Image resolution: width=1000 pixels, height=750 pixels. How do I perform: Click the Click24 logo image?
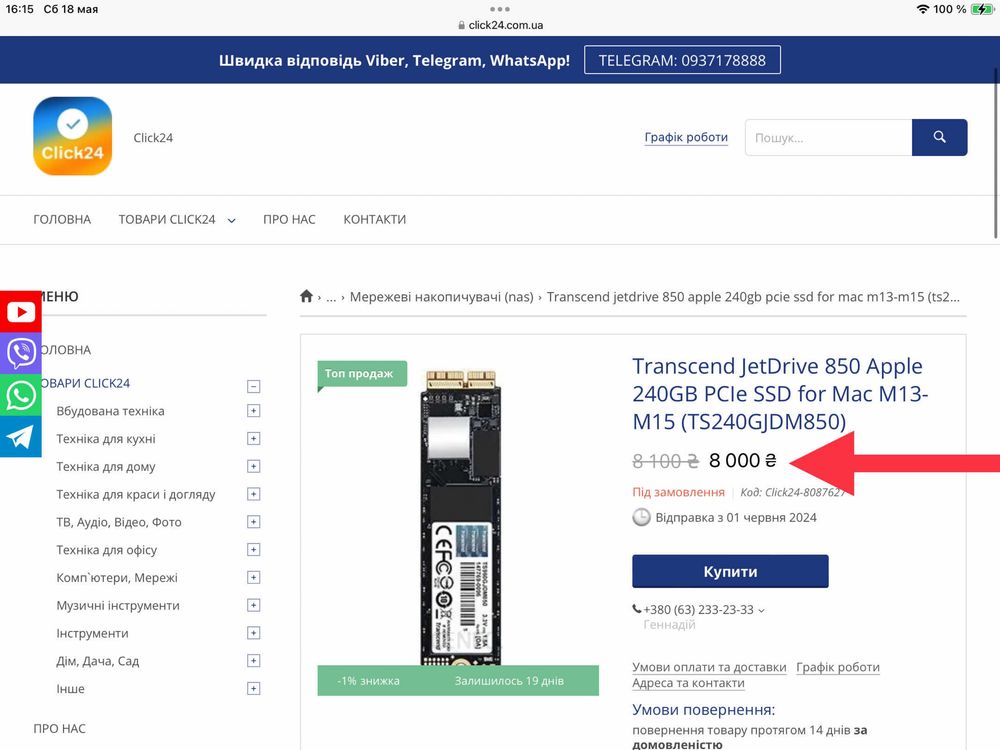pyautogui.click(x=73, y=136)
